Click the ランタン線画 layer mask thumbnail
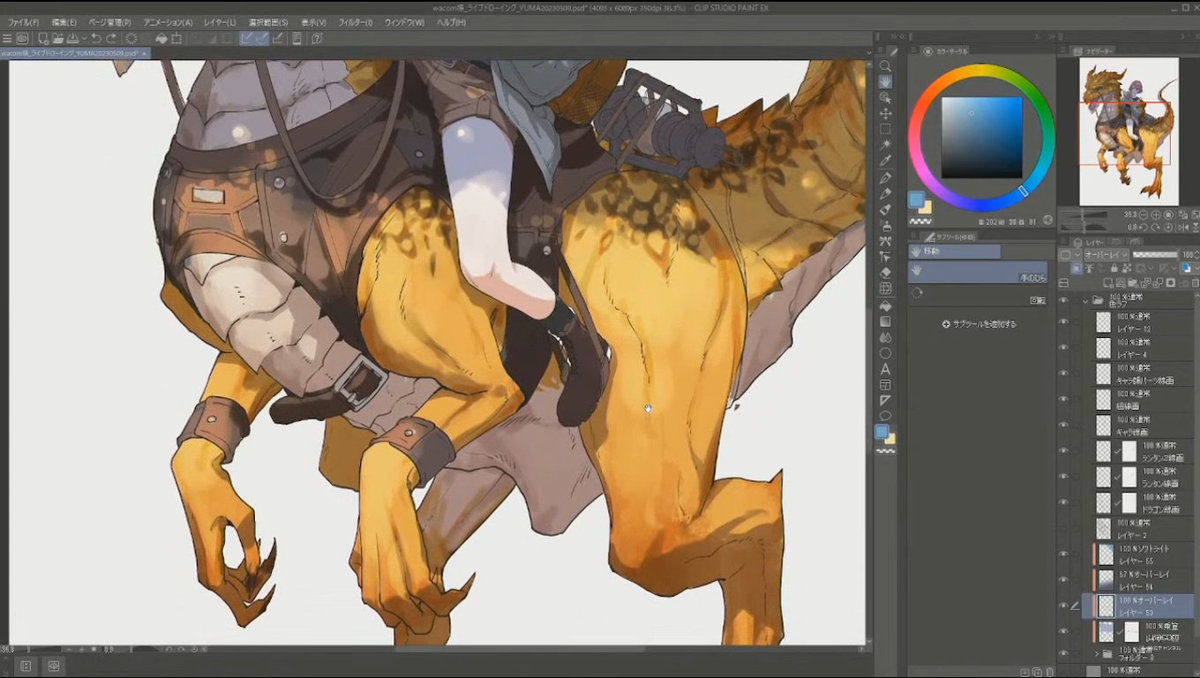Viewport: 1200px width, 678px height. (x=1130, y=477)
